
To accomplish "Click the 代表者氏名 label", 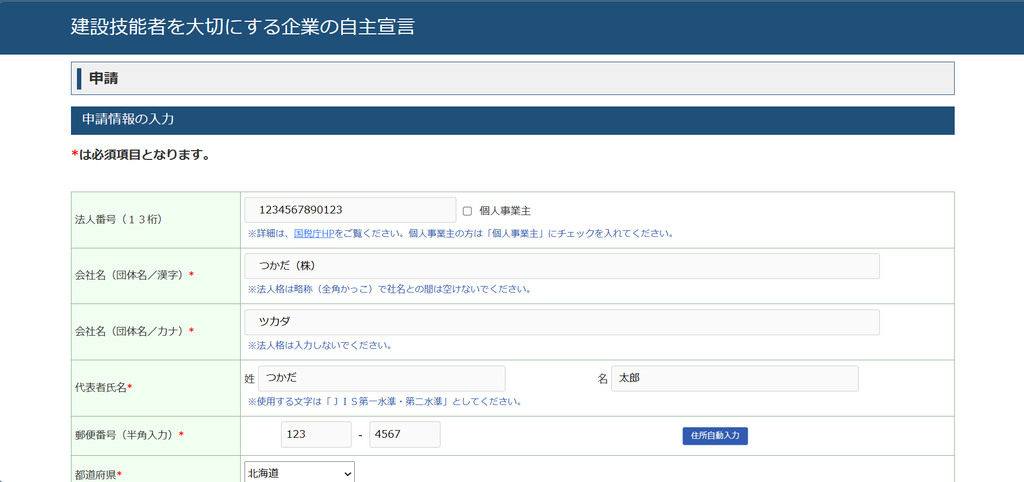I will click(104, 387).
